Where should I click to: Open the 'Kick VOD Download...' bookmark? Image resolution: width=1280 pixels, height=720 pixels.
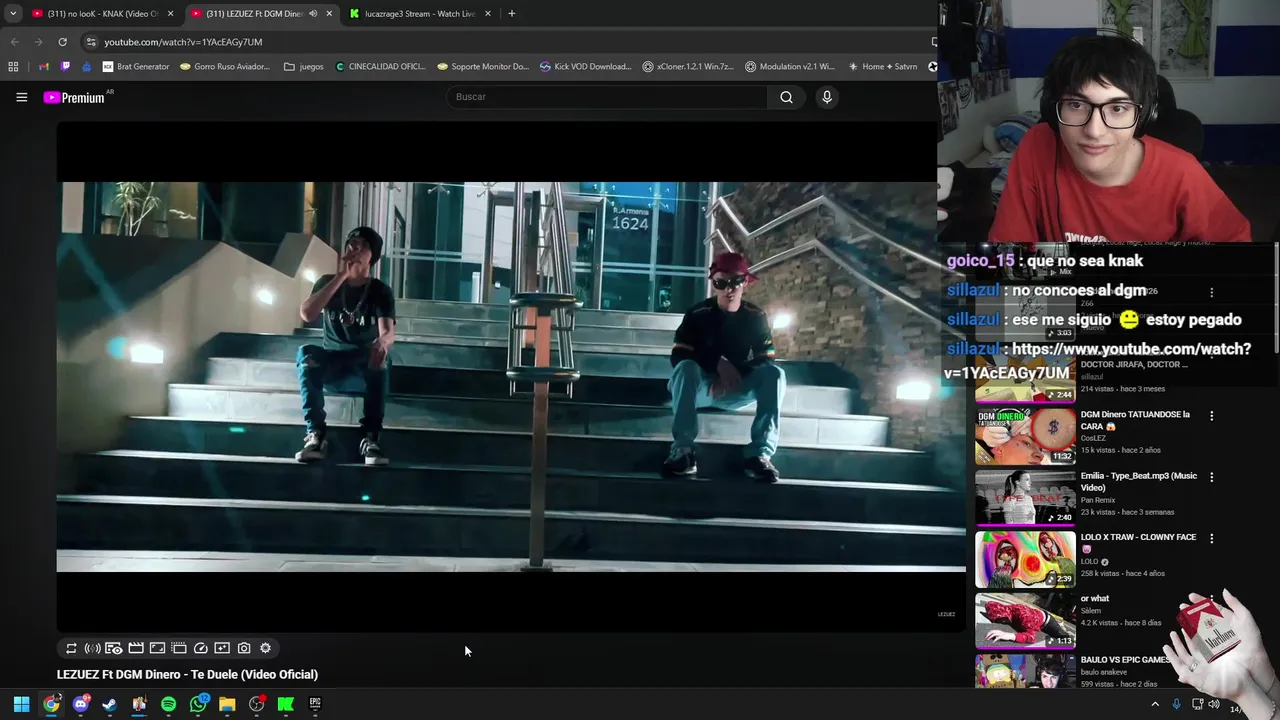585,67
